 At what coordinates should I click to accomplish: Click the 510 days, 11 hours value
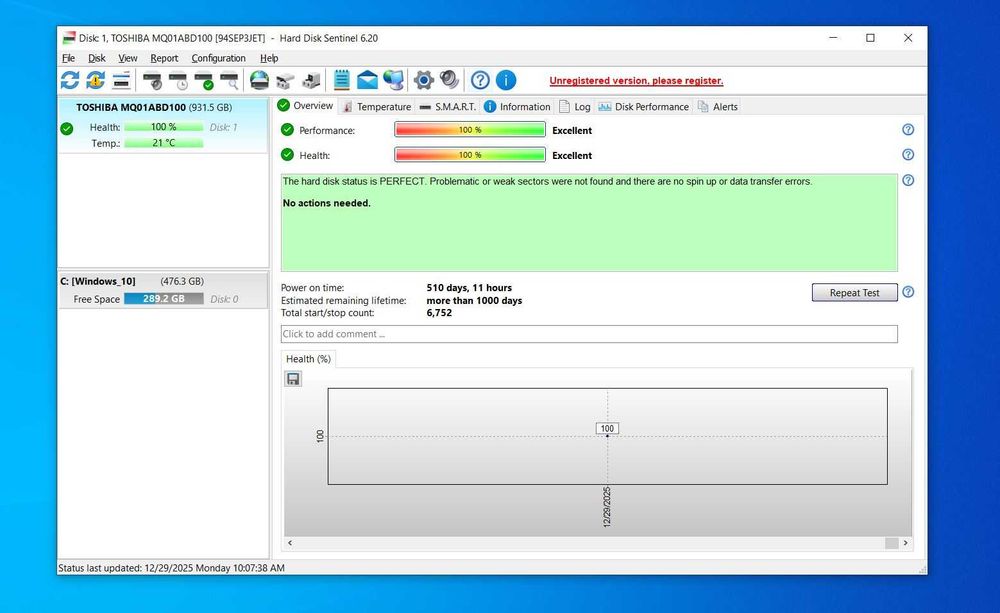469,288
